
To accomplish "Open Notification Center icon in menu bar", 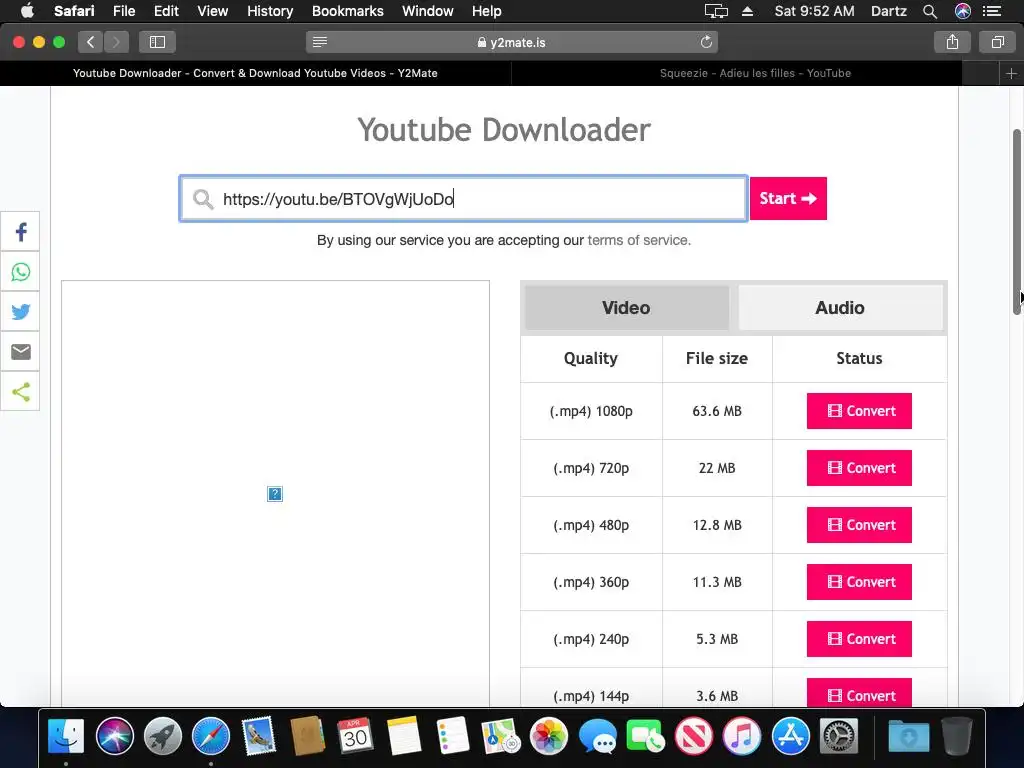I will [992, 11].
